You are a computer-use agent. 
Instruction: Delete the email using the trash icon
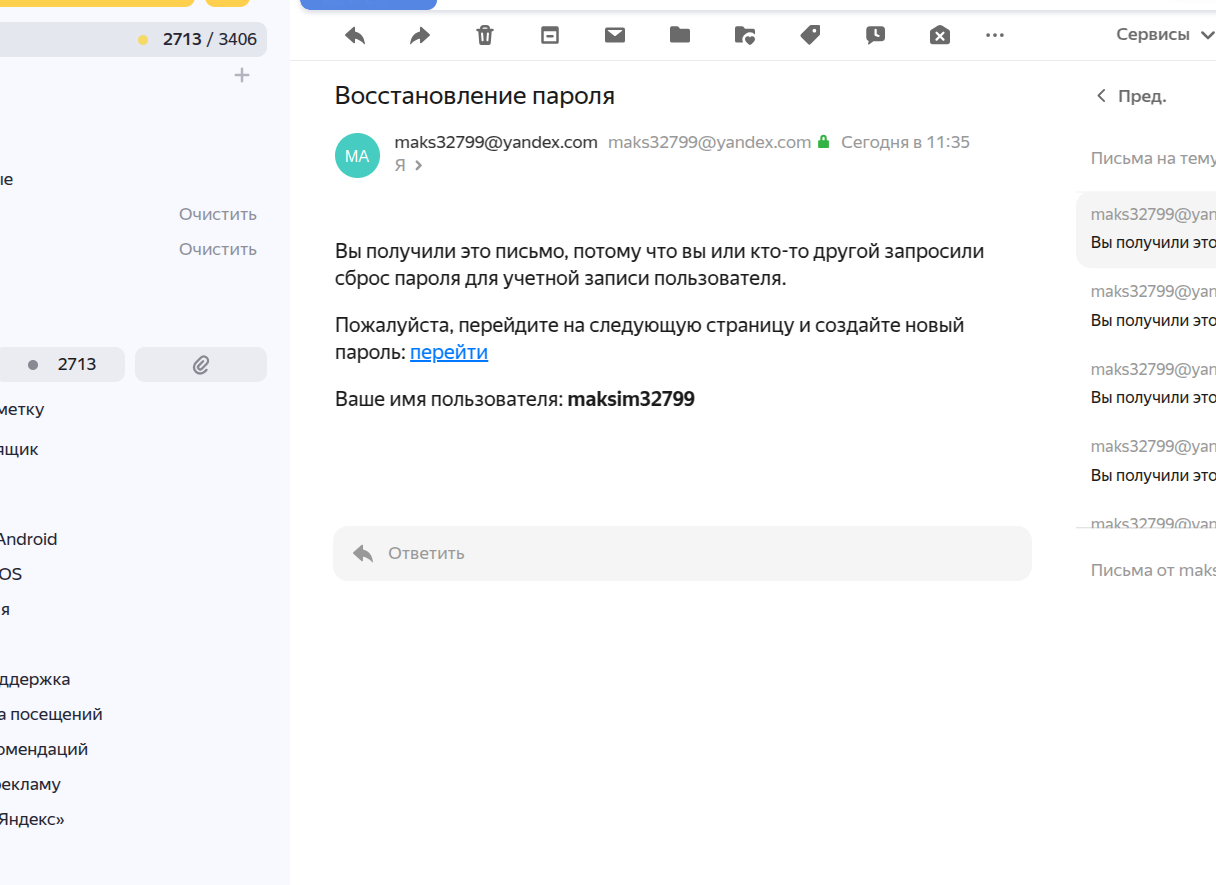click(x=484, y=35)
